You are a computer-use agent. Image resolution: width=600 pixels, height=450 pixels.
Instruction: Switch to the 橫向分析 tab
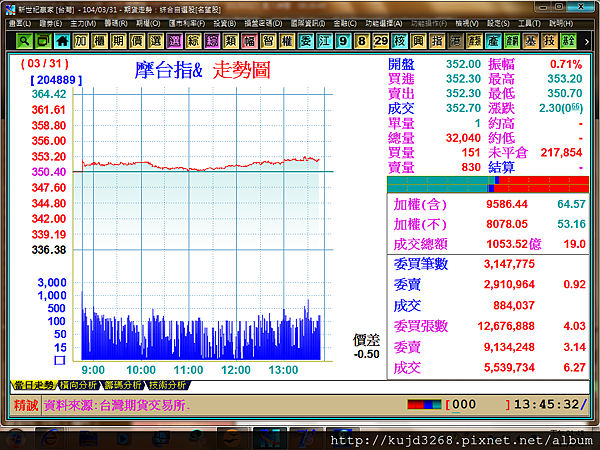[x=78, y=385]
